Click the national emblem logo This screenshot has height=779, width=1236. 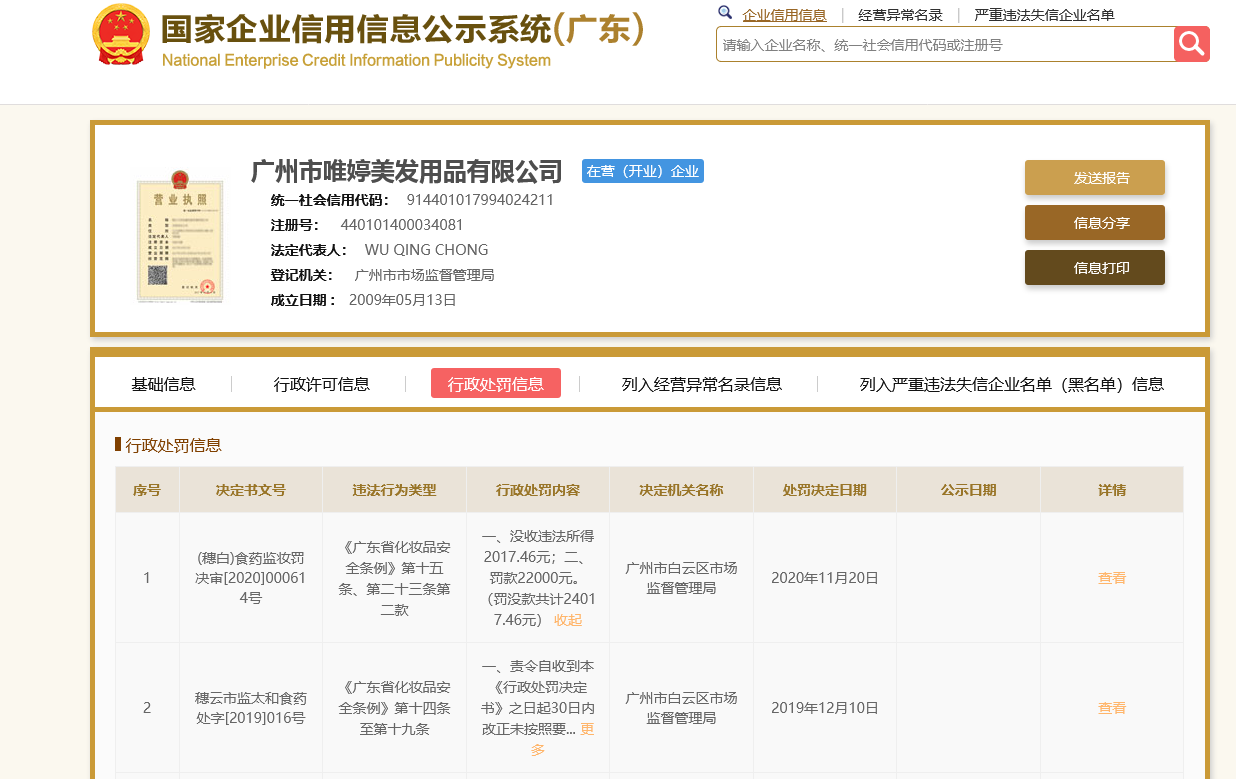click(120, 35)
